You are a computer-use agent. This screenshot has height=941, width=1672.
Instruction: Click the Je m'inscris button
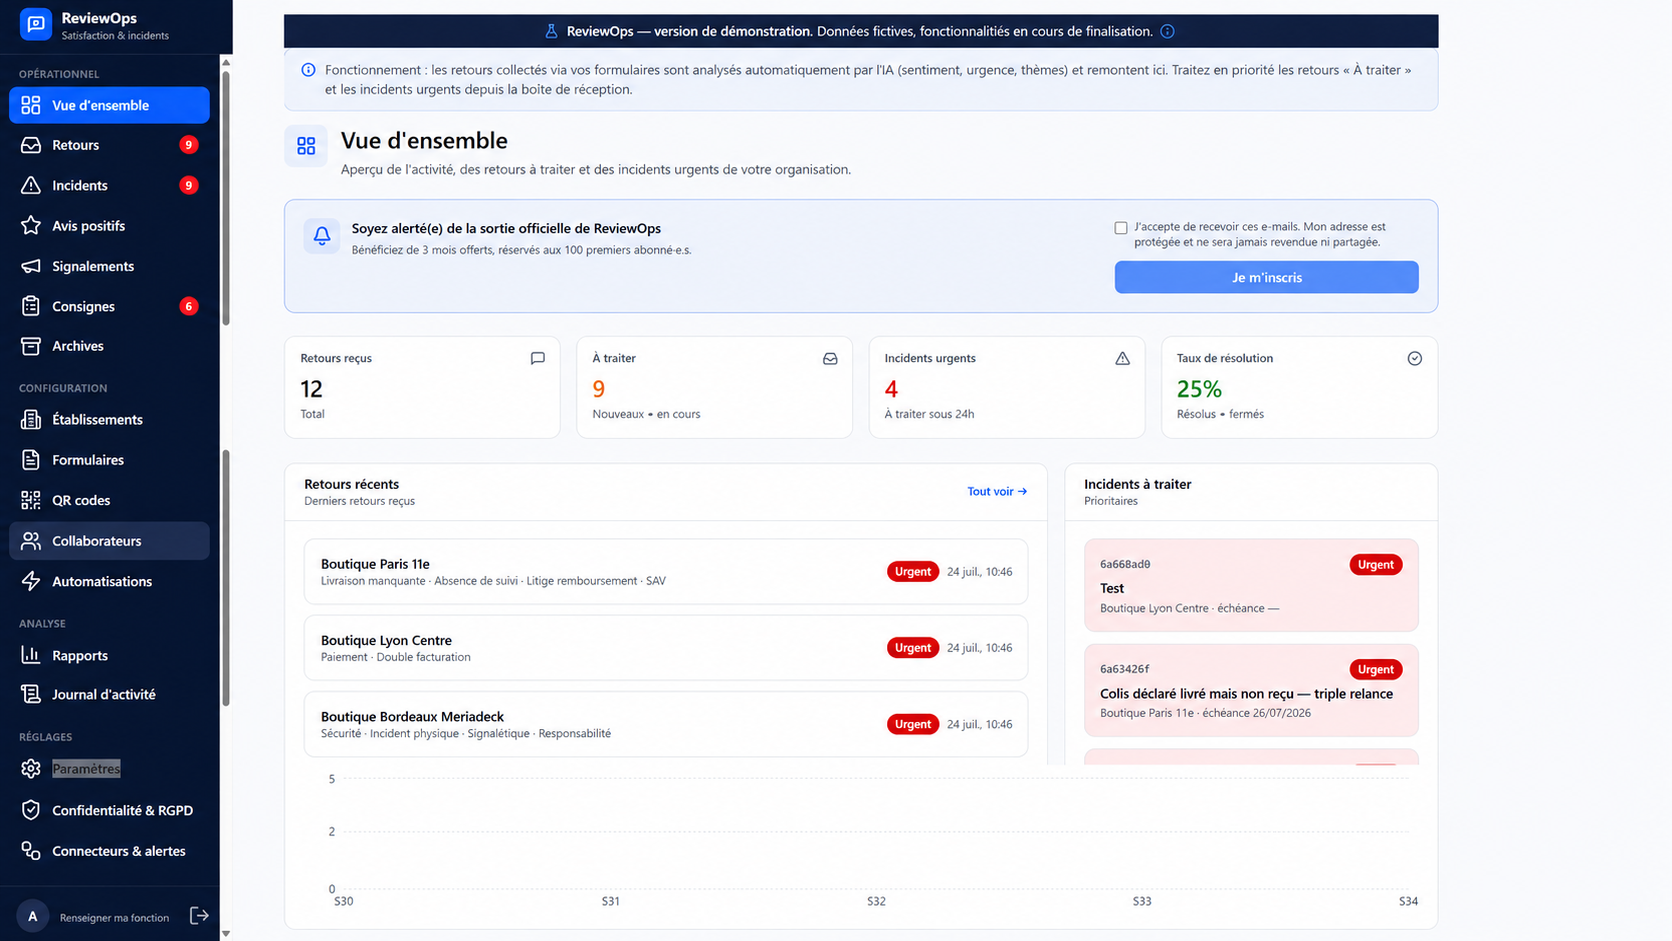(x=1266, y=277)
